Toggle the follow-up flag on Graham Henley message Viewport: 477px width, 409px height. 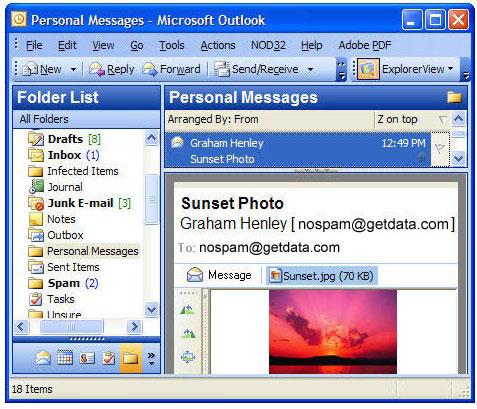(440, 149)
